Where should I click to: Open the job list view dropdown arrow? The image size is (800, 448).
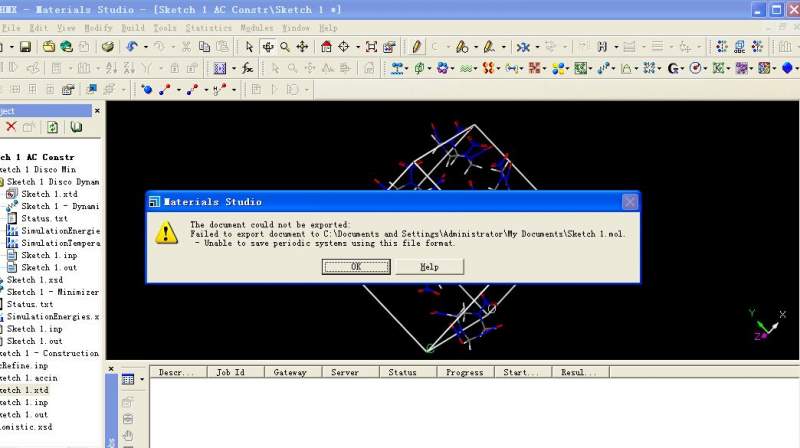click(x=142, y=380)
